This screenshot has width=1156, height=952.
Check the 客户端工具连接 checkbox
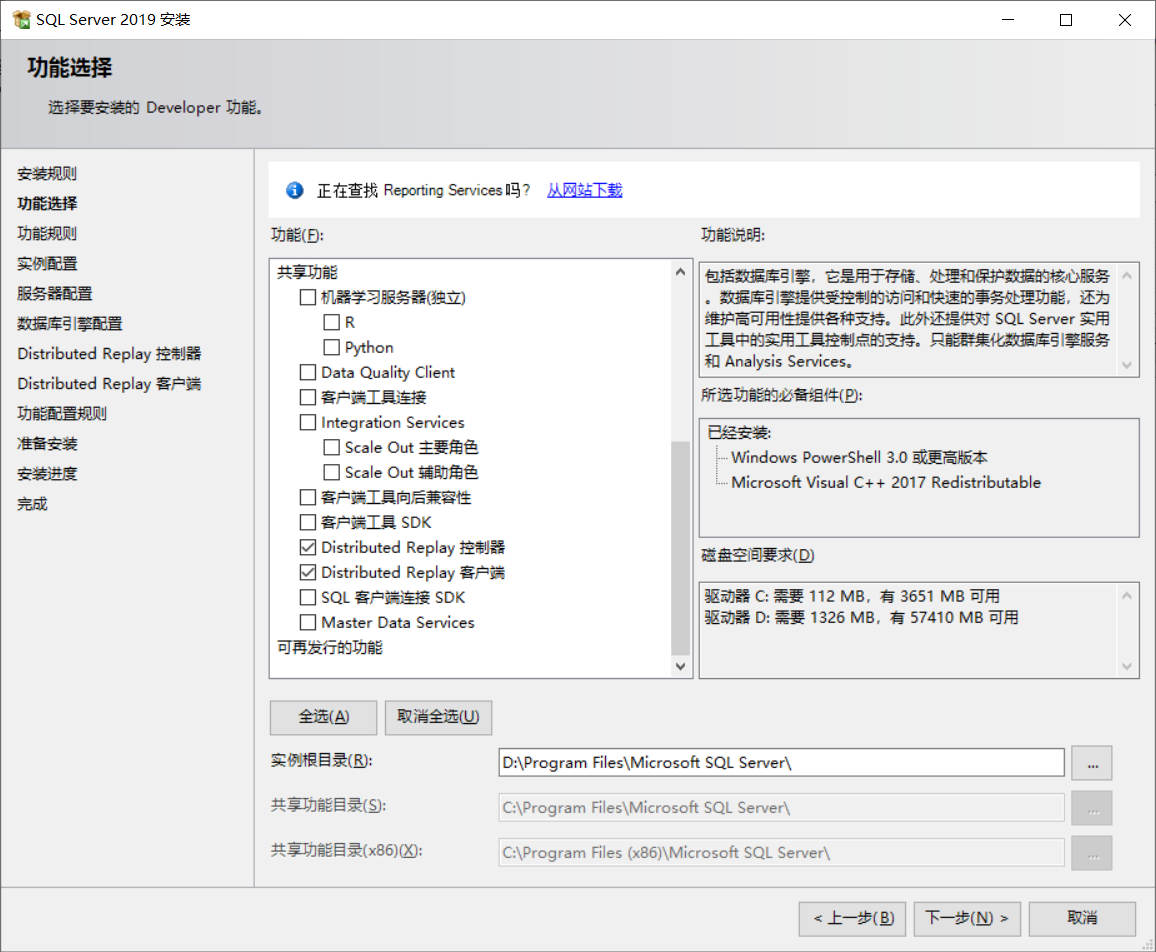[308, 397]
